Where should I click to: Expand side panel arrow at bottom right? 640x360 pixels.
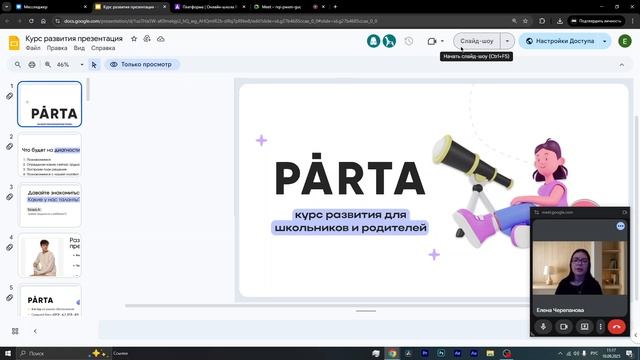click(636, 335)
